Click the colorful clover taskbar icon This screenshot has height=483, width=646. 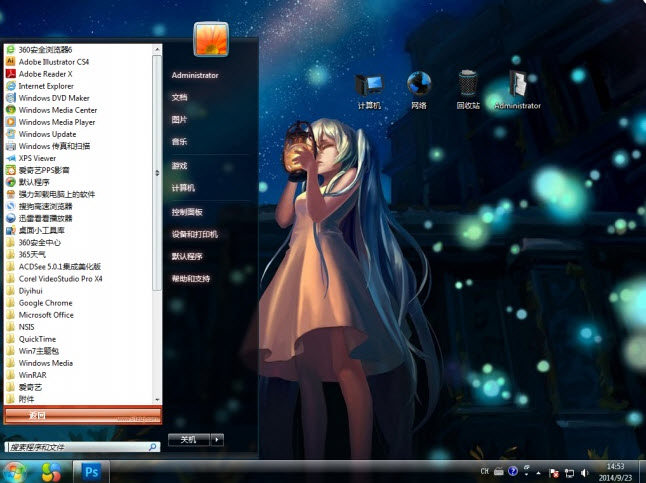(x=51, y=472)
